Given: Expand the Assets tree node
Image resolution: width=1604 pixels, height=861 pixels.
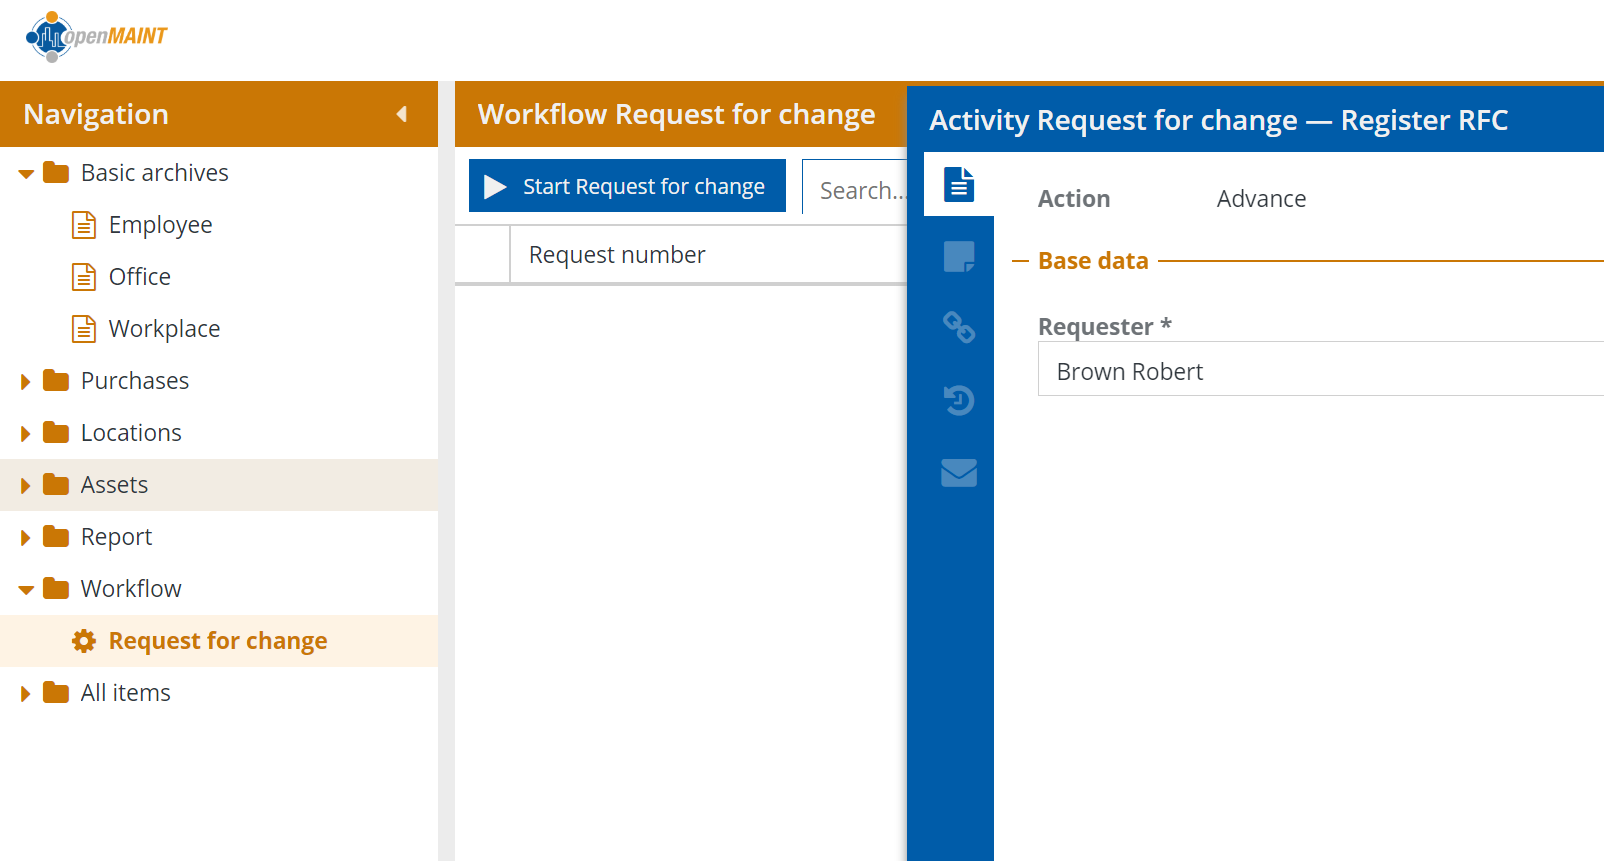Looking at the screenshot, I should [26, 486].
